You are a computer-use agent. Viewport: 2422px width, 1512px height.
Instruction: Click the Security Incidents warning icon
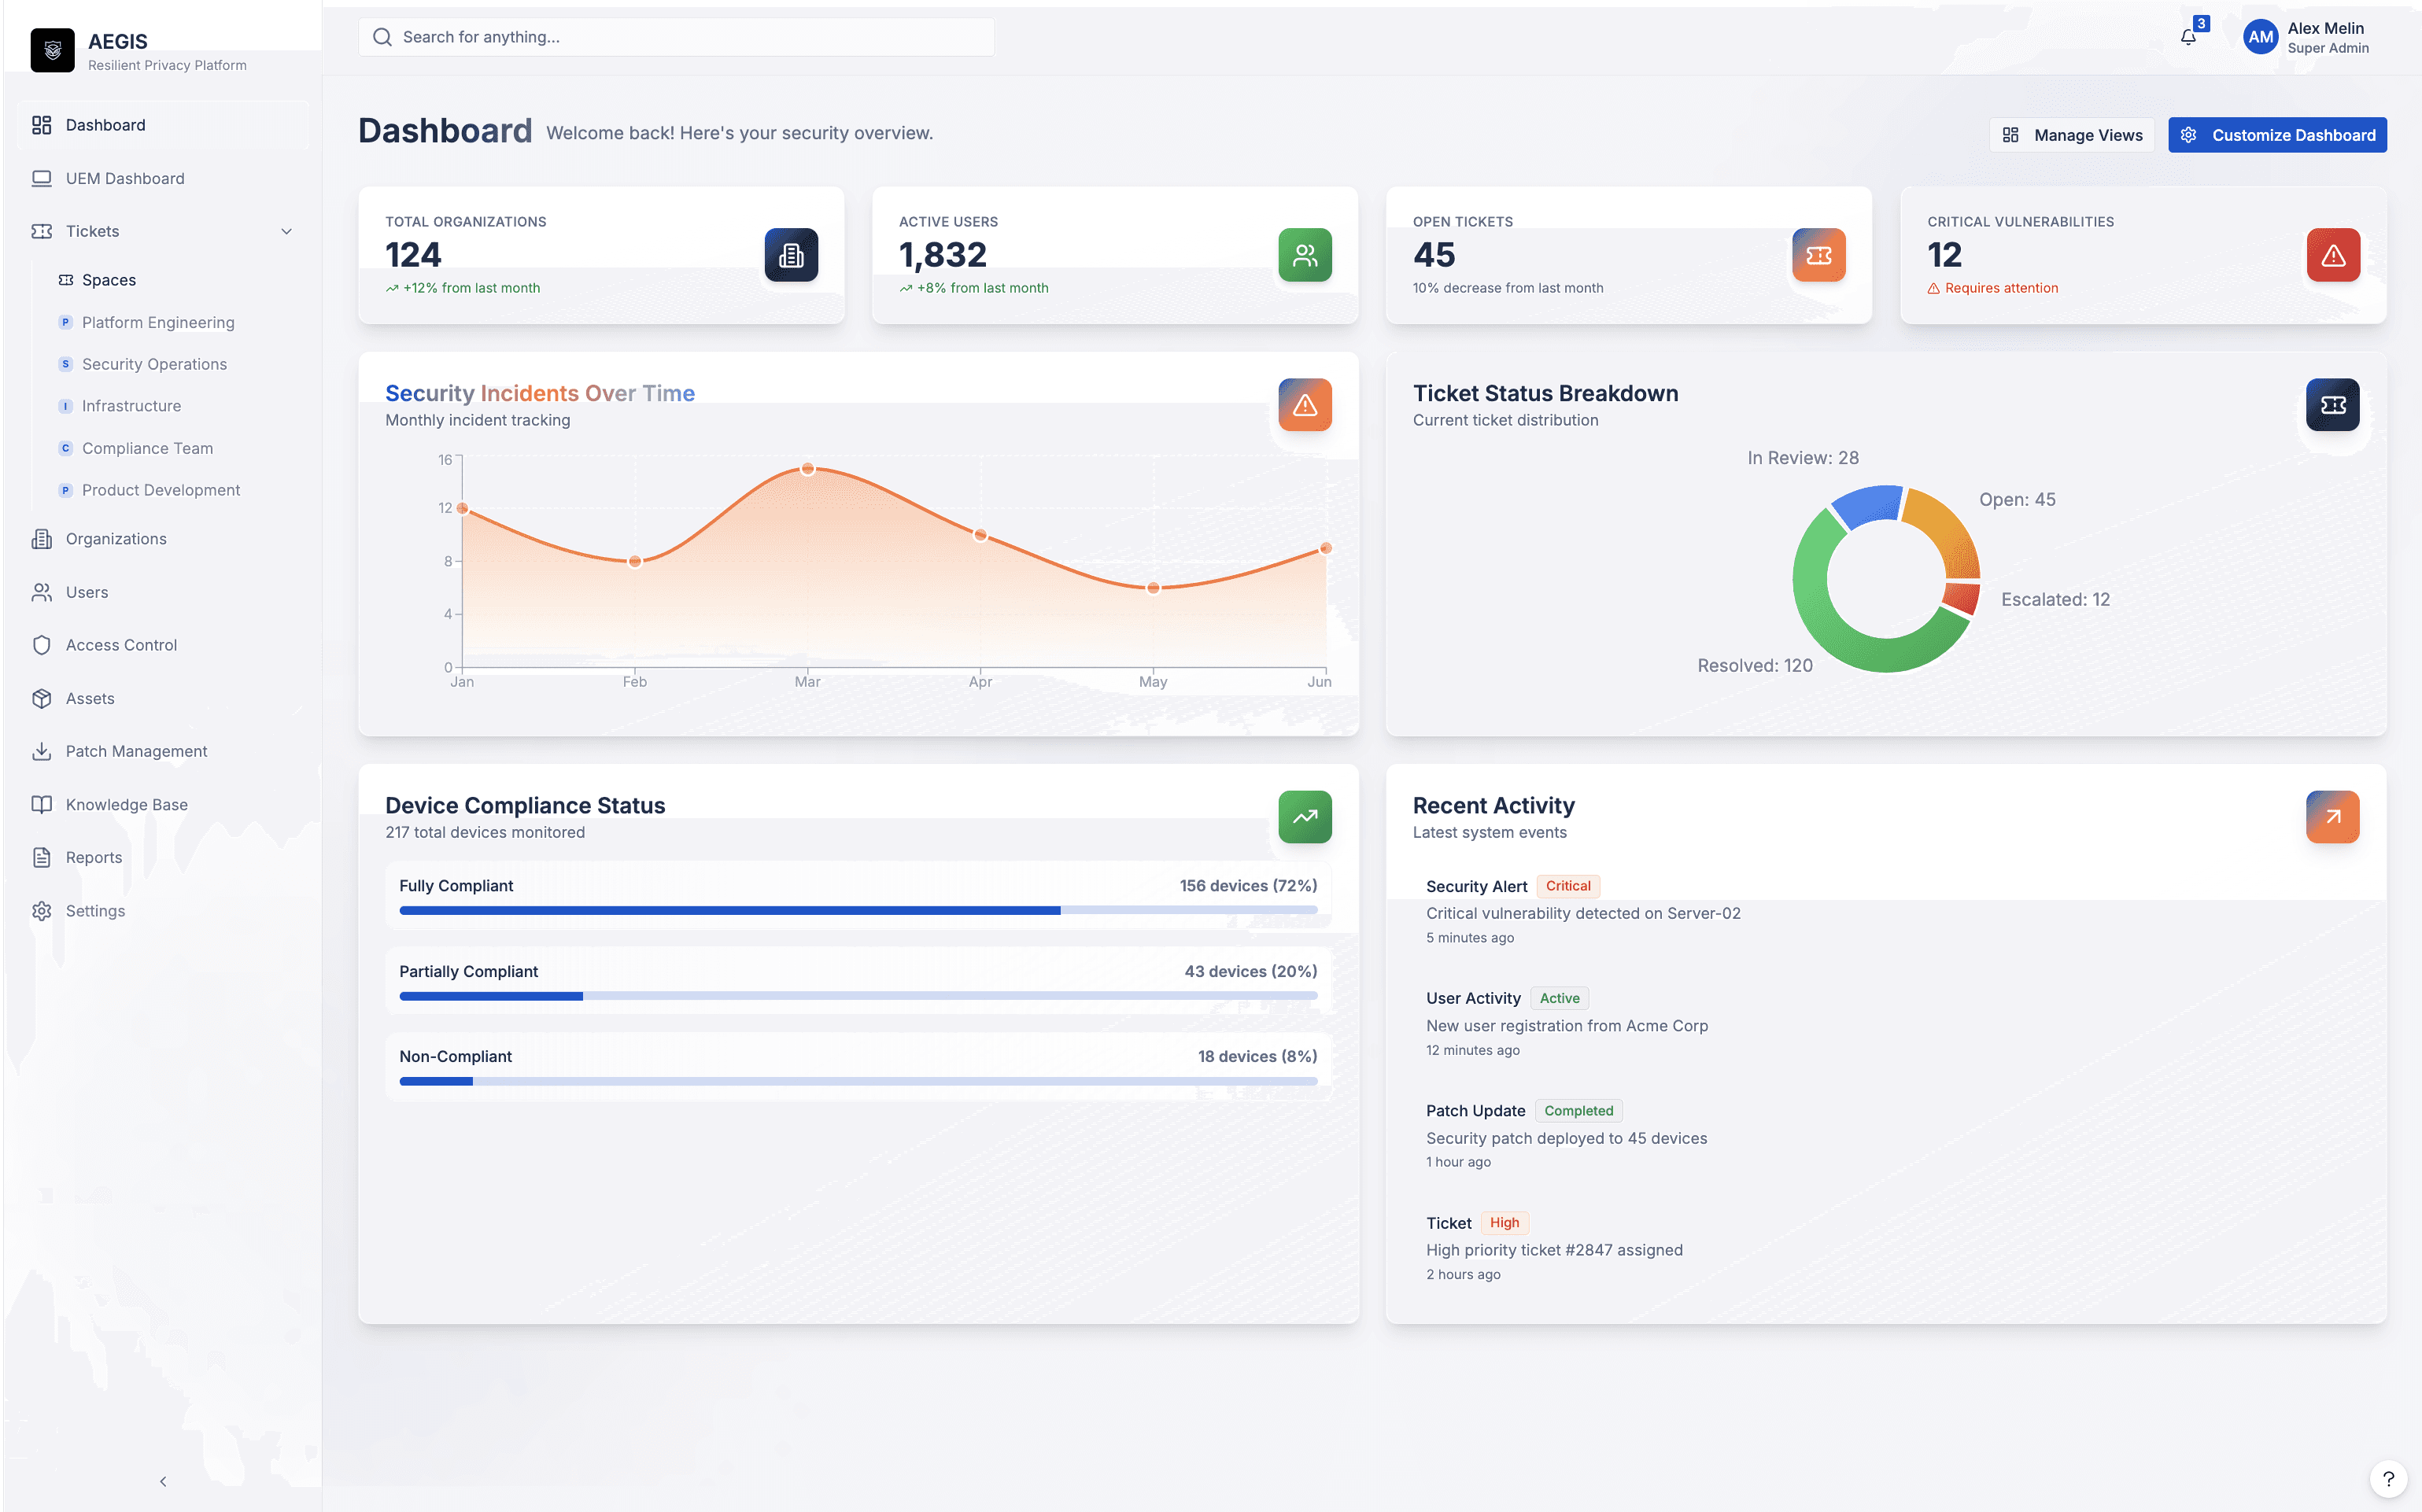pyautogui.click(x=1304, y=405)
